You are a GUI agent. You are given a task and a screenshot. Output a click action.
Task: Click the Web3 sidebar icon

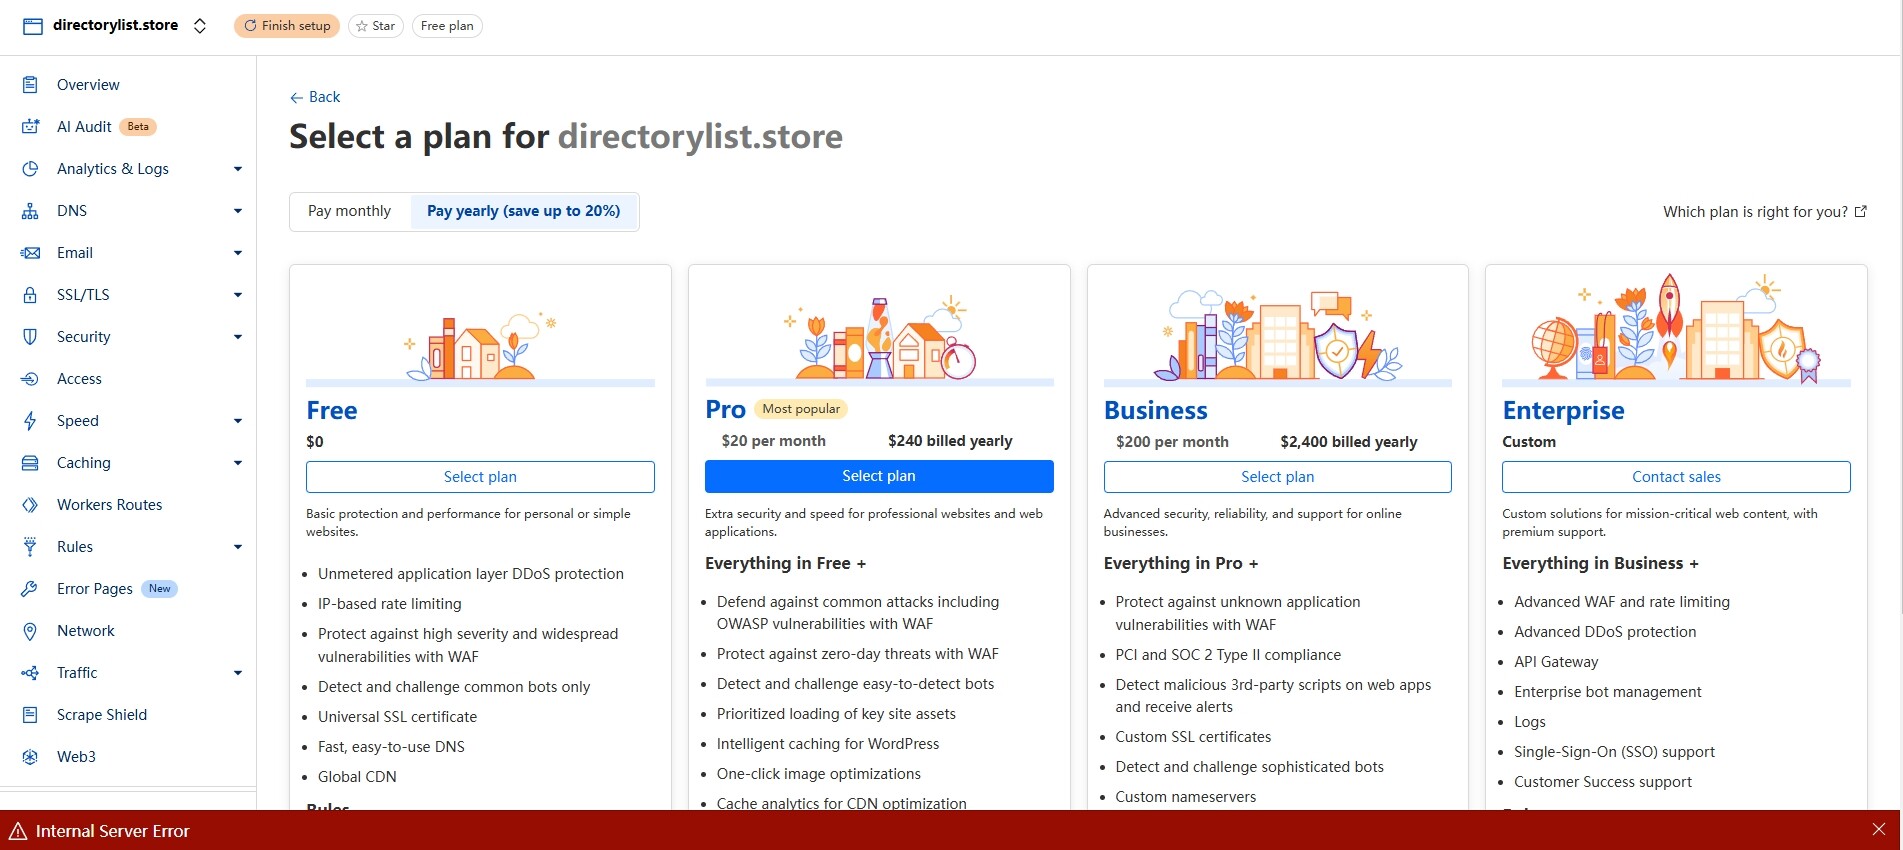[30, 757]
